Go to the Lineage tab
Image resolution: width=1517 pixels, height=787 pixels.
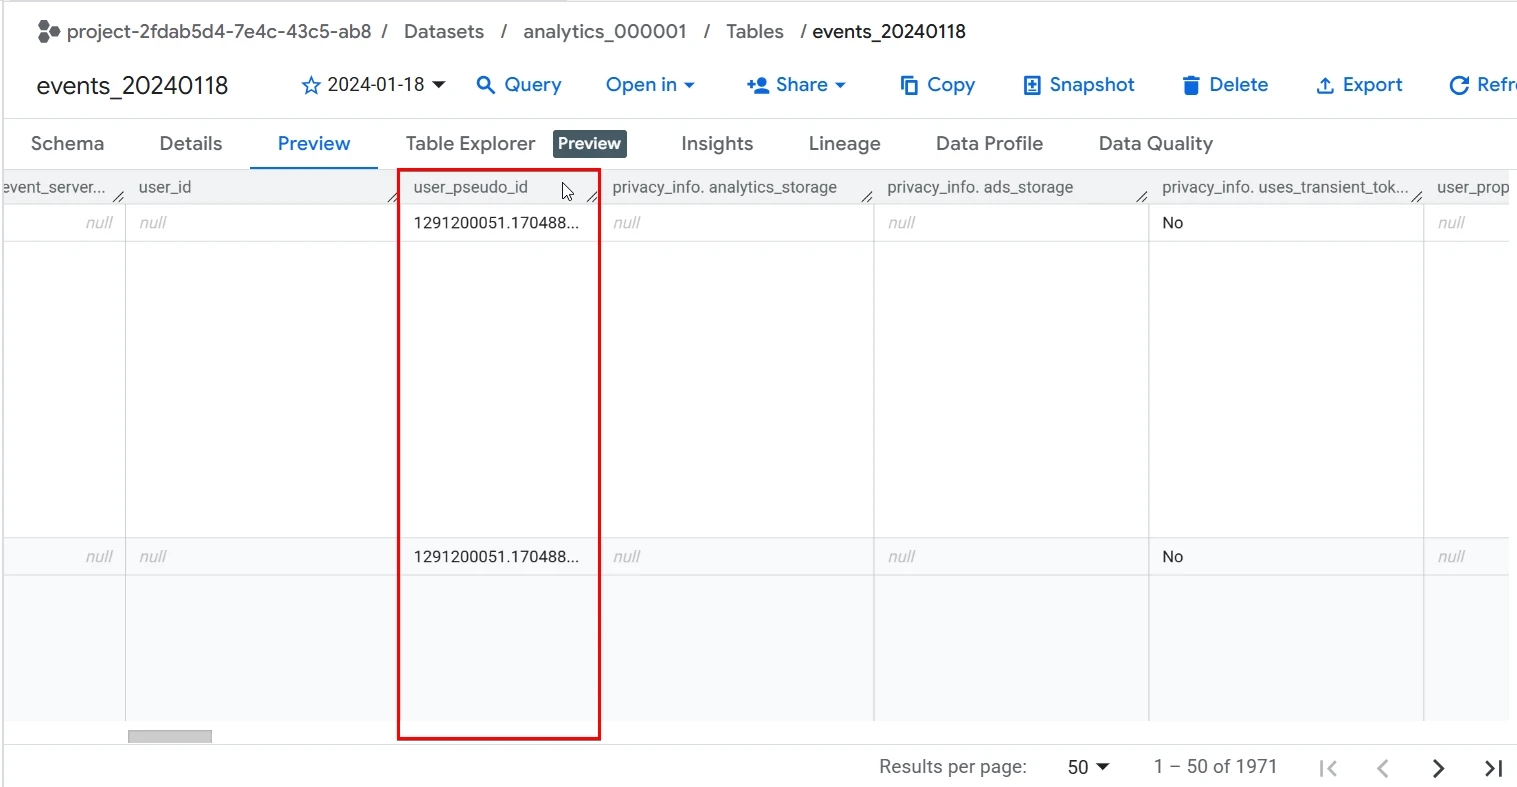coord(844,143)
